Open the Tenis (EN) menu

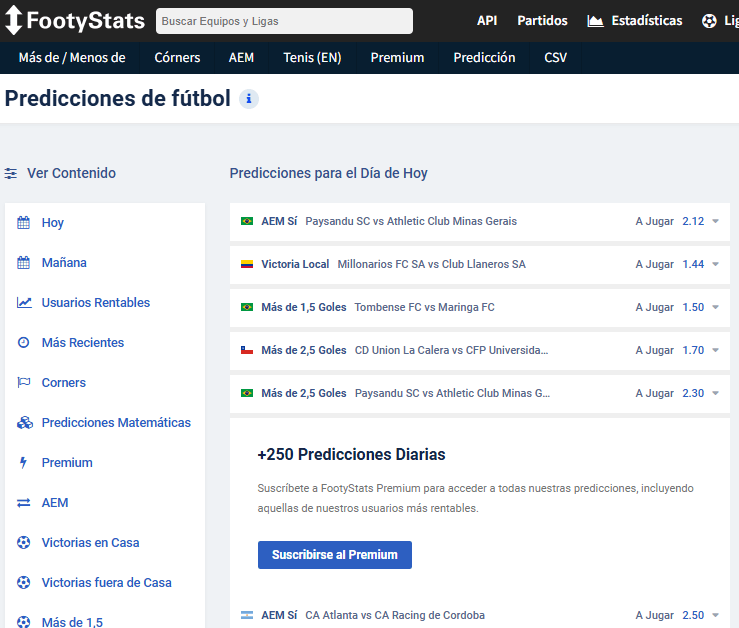(312, 58)
